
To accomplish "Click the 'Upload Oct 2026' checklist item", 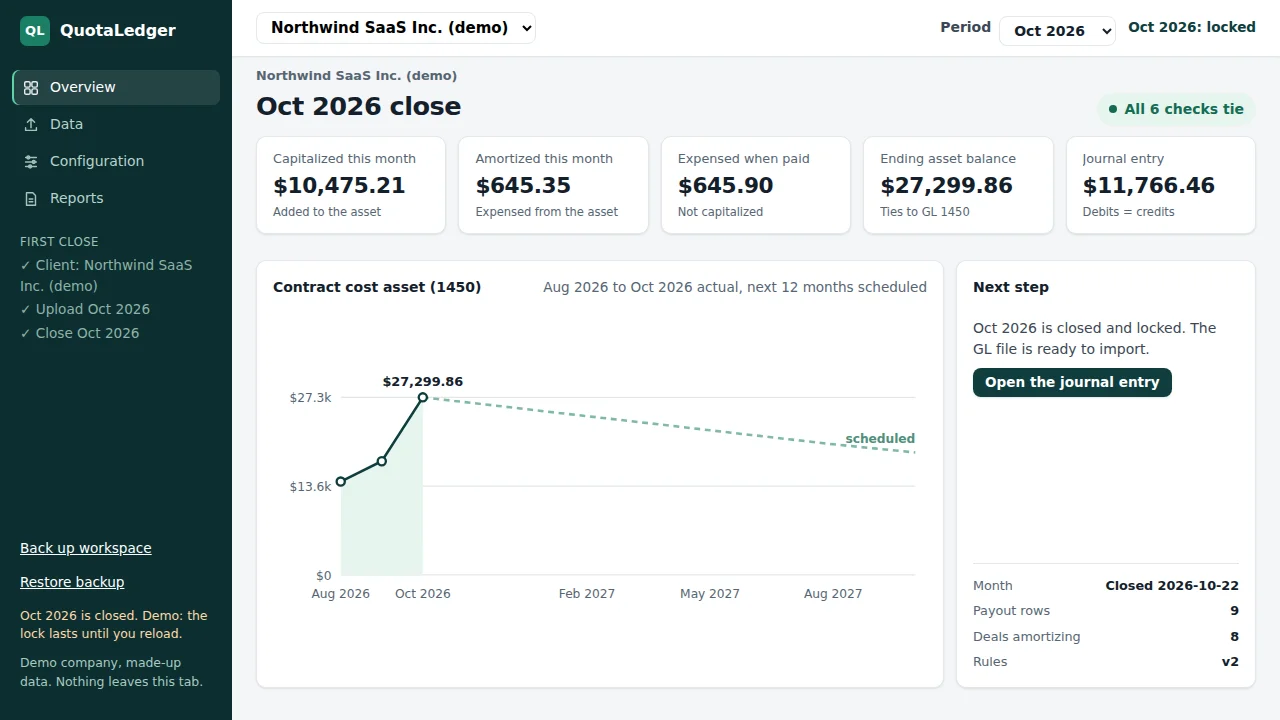I will coord(85,309).
